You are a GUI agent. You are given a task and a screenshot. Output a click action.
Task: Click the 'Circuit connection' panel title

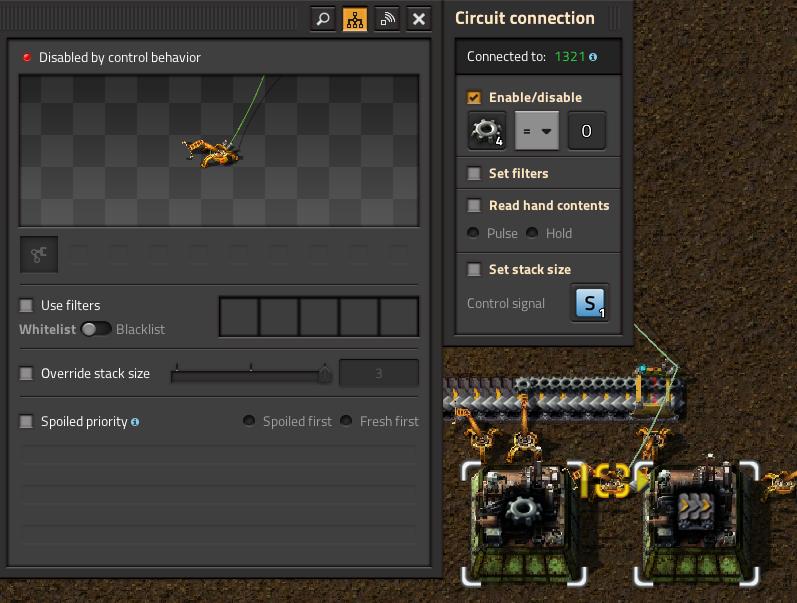tap(525, 18)
